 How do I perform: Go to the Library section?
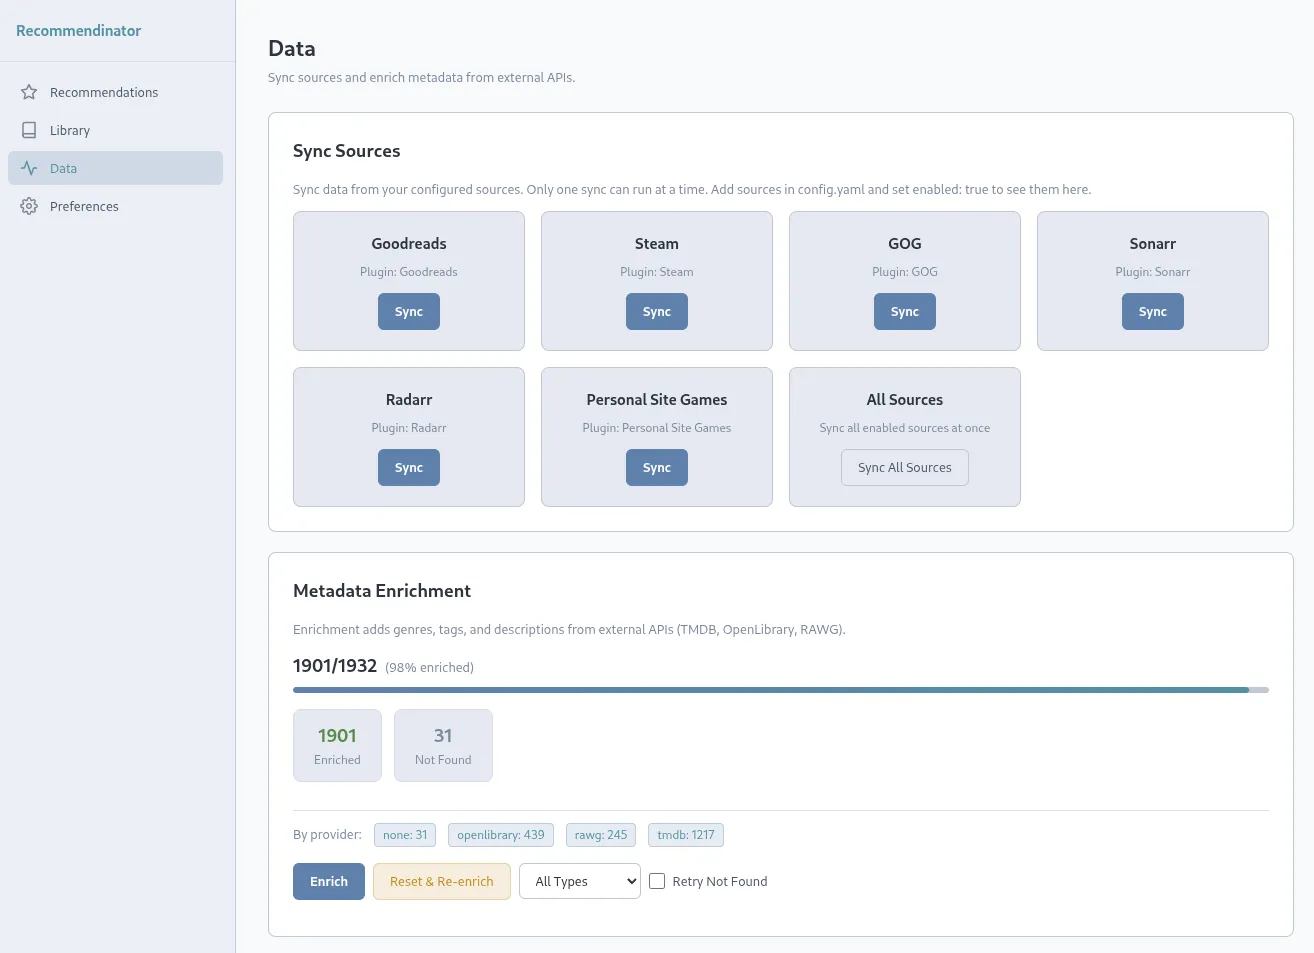click(x=115, y=130)
